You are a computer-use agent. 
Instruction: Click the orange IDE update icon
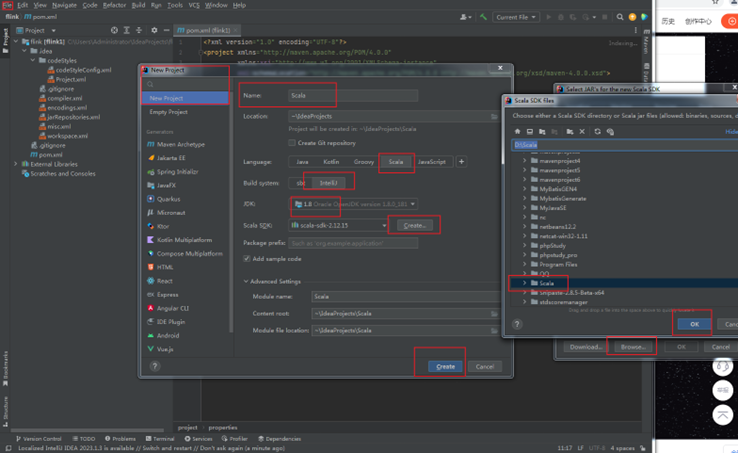point(632,17)
